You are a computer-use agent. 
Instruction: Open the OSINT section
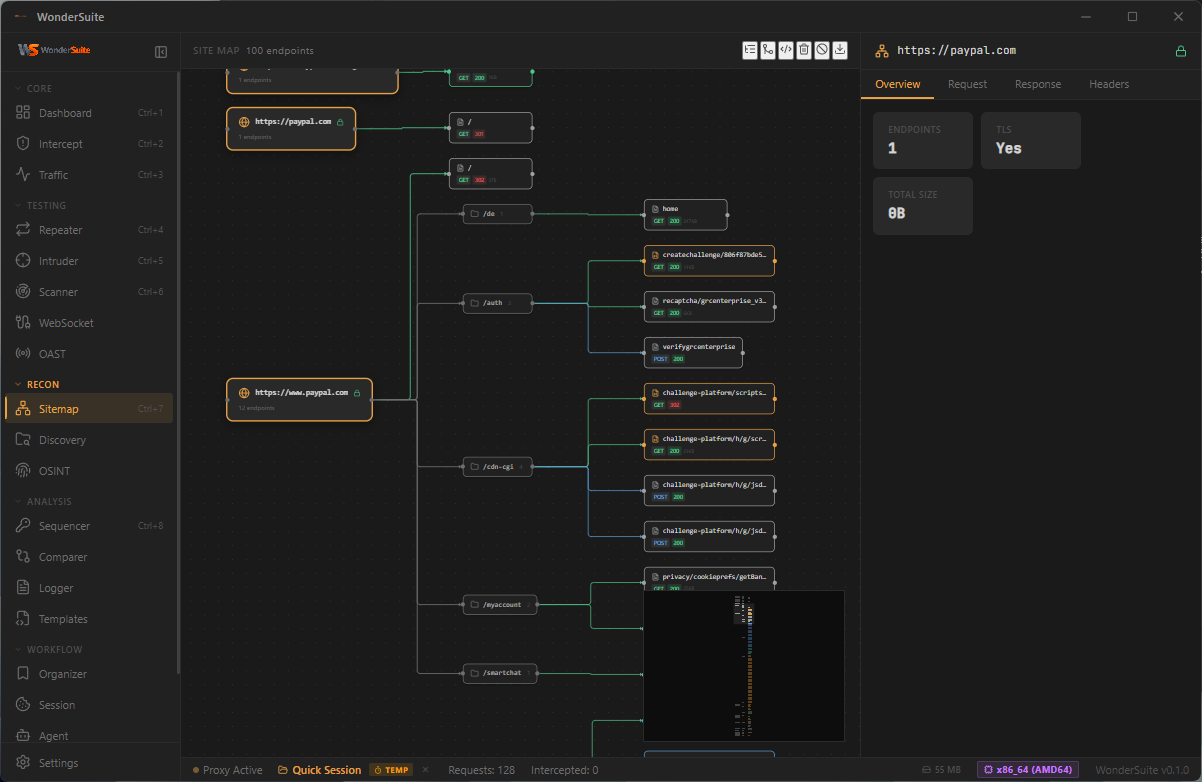point(89,471)
